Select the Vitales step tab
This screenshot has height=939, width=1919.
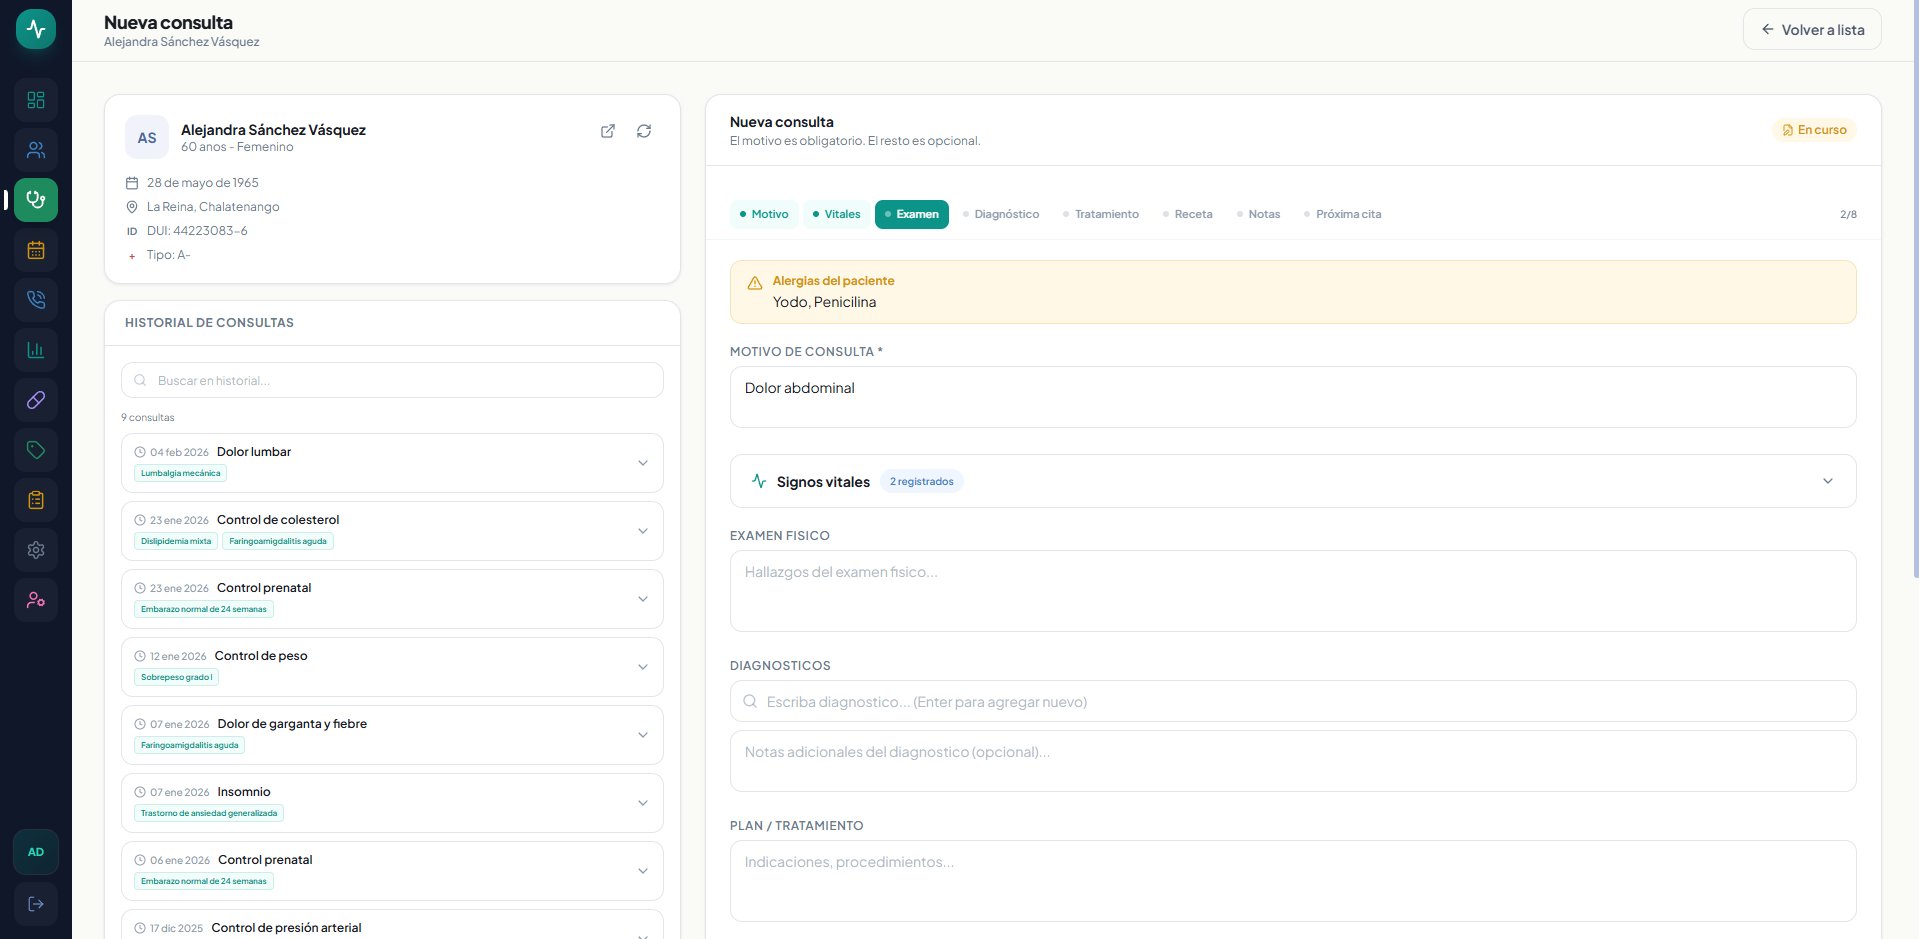(836, 214)
